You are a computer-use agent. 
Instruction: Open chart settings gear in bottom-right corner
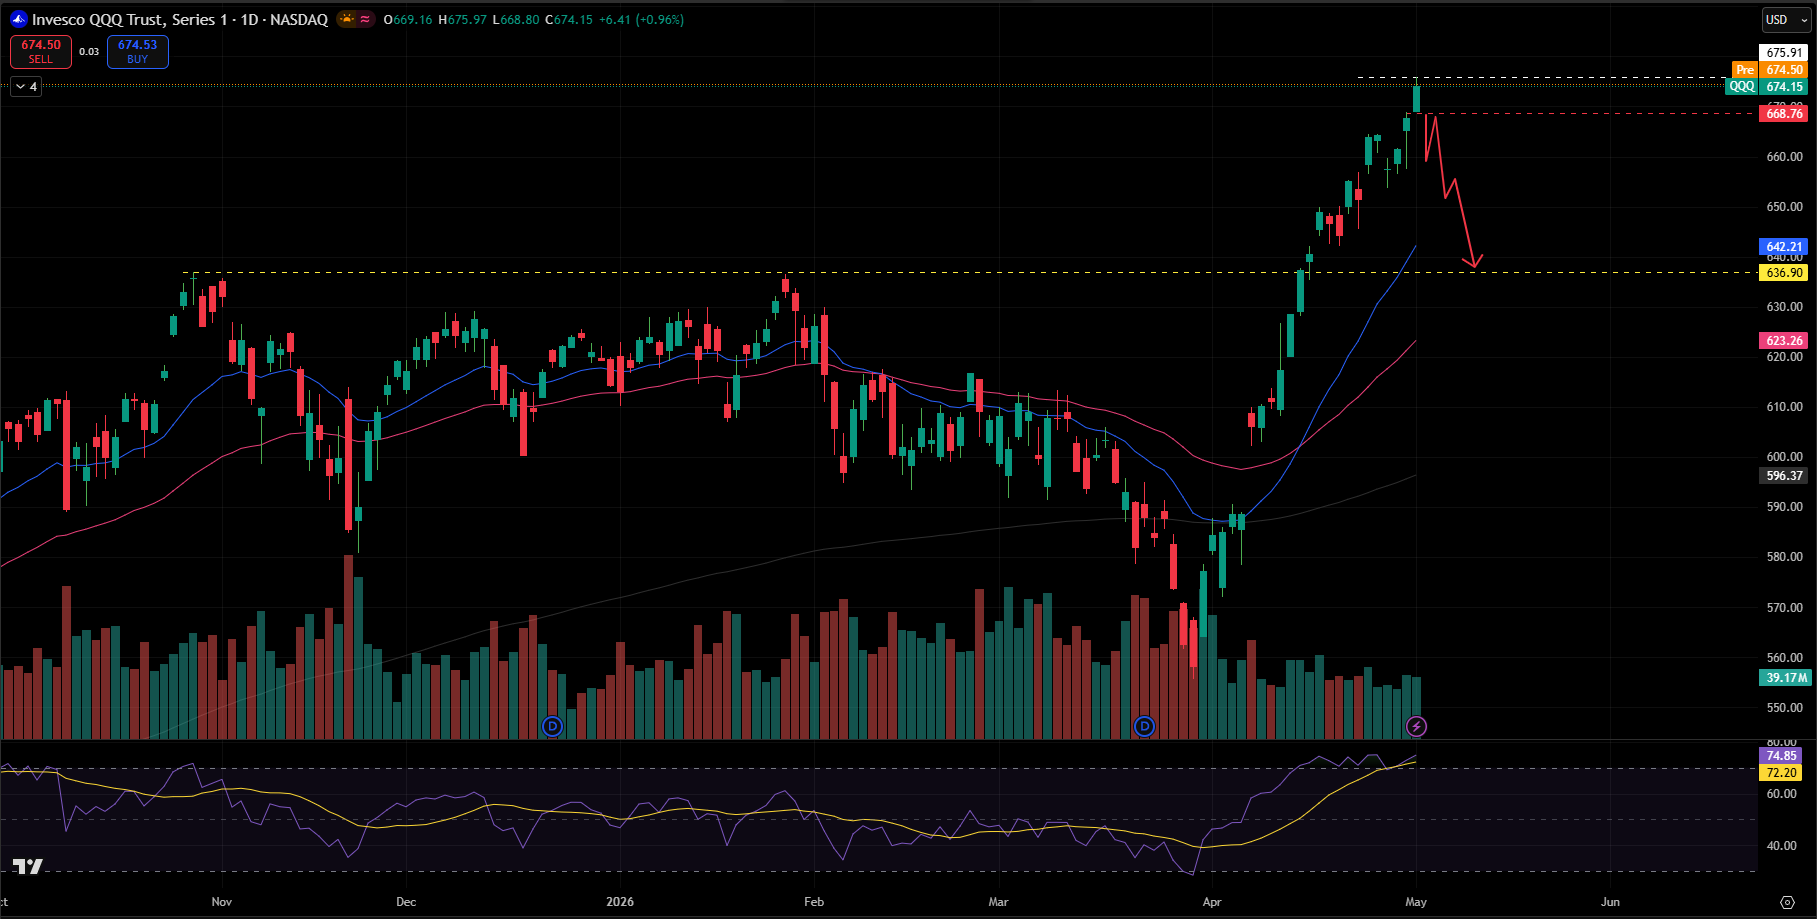click(1787, 902)
